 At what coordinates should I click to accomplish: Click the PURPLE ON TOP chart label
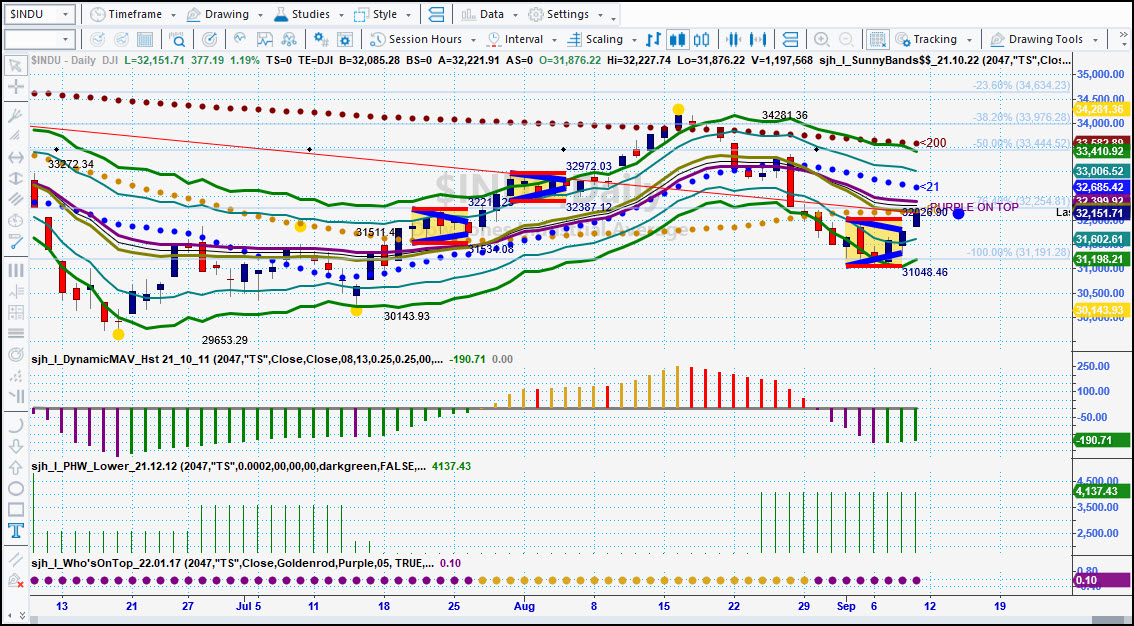click(x=974, y=207)
